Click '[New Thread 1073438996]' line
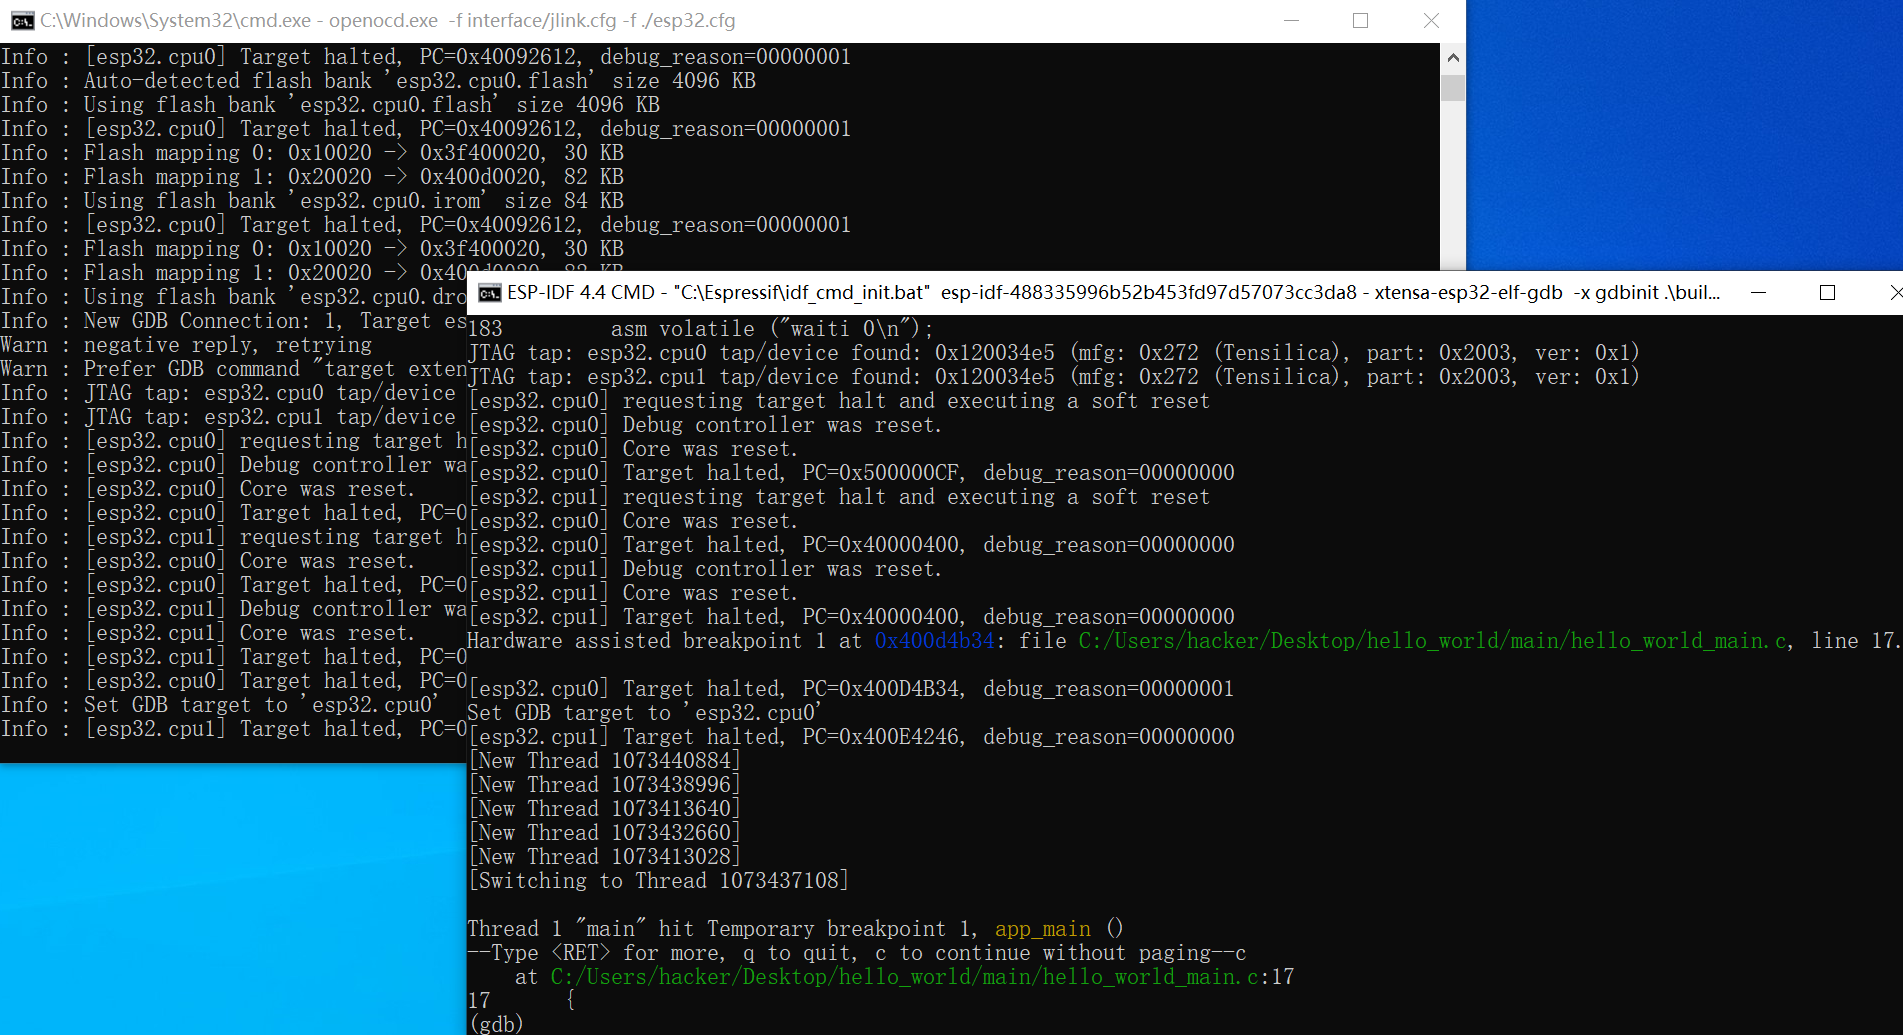This screenshot has width=1903, height=1035. 605,785
